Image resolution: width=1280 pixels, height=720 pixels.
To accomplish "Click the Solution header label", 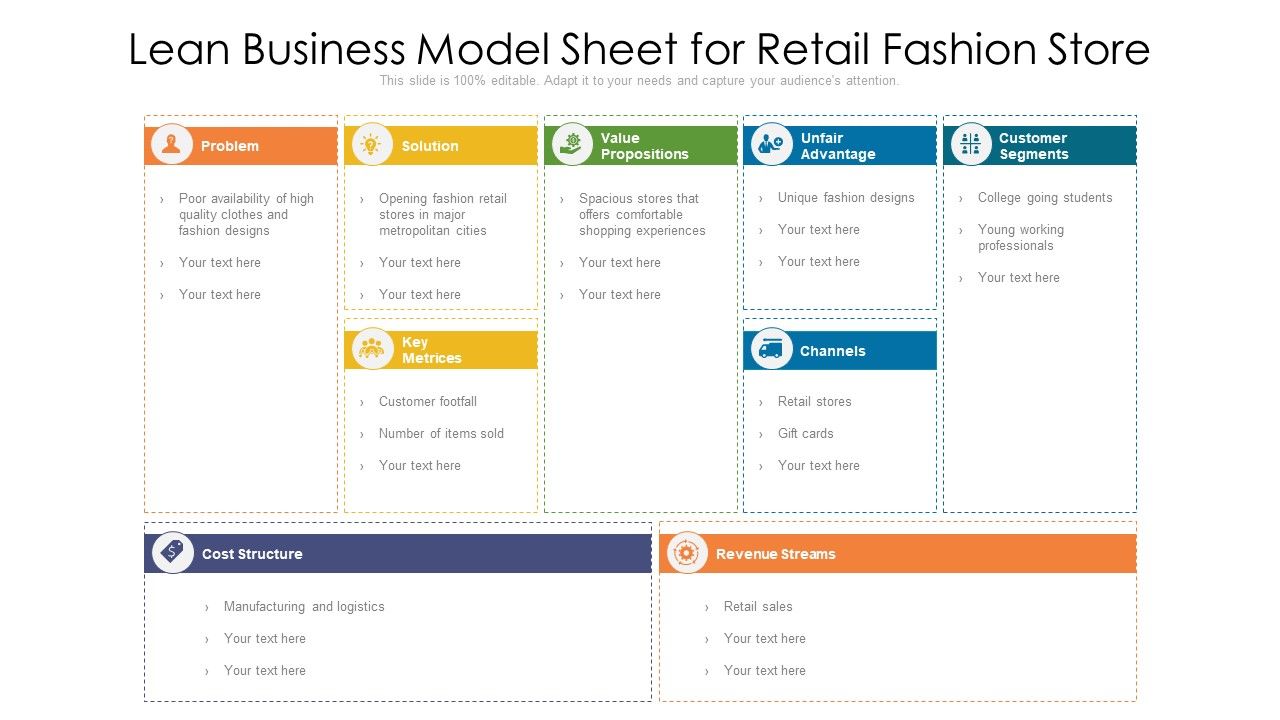I will 430,146.
